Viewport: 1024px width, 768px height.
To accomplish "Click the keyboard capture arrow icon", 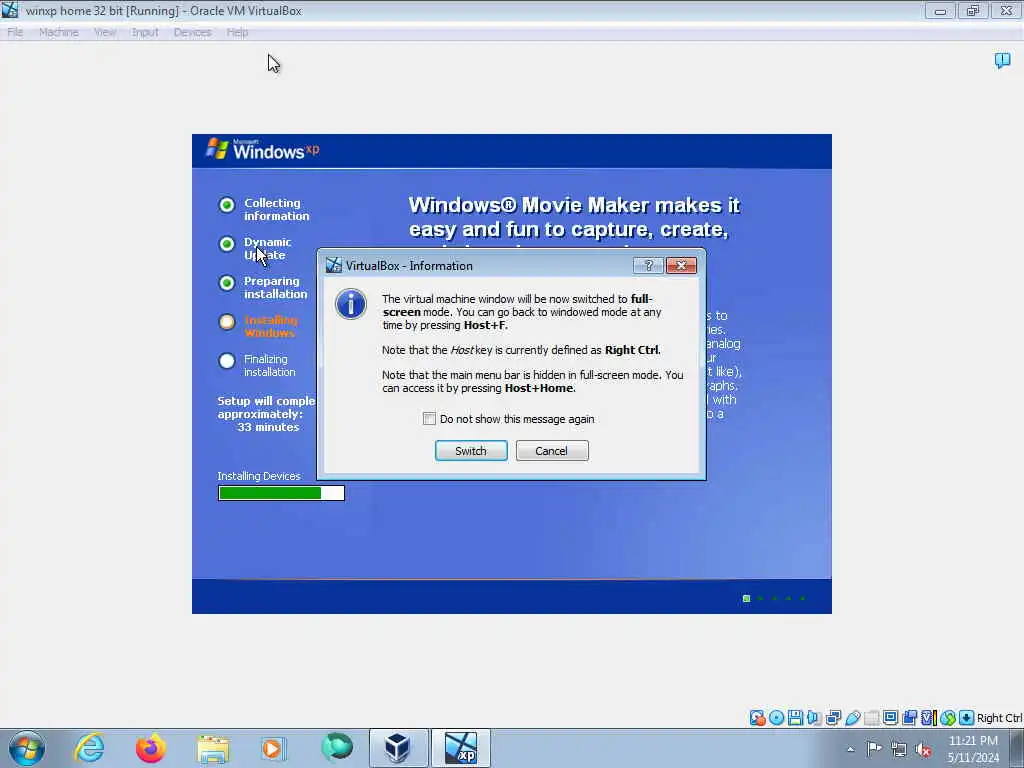I will point(967,718).
